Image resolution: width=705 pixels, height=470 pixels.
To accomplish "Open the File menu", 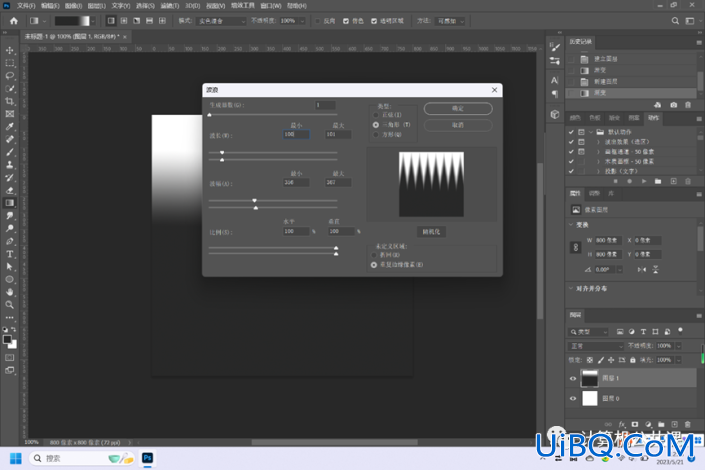I will 26,6.
